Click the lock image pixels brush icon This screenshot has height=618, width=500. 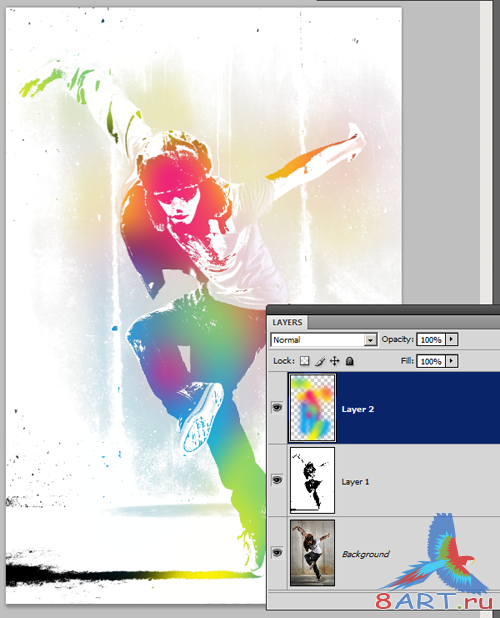point(320,361)
